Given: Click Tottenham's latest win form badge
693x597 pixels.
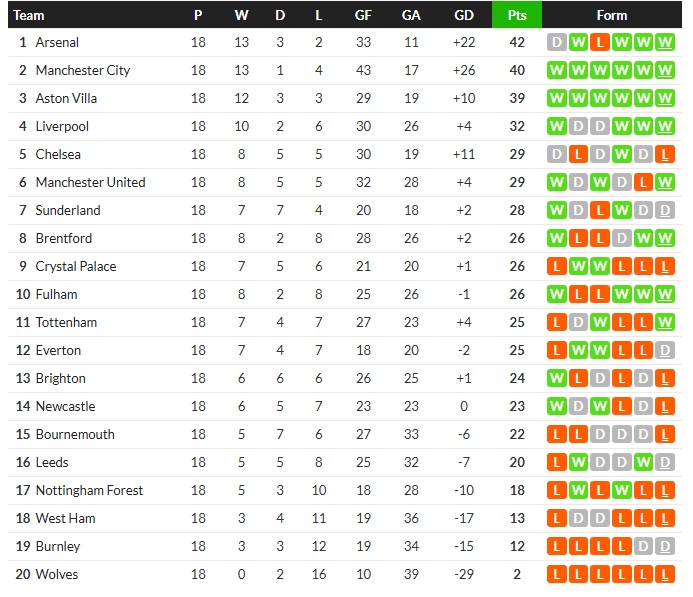Looking at the screenshot, I should click(667, 323).
